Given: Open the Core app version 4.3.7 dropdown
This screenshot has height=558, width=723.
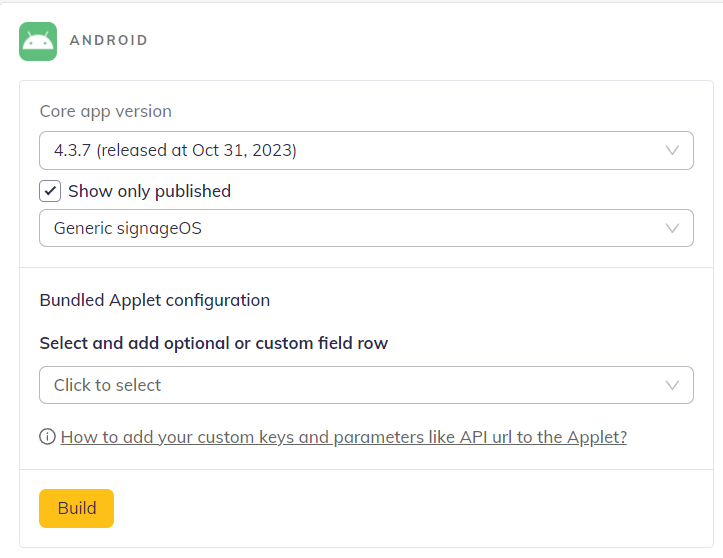Looking at the screenshot, I should tap(366, 151).
